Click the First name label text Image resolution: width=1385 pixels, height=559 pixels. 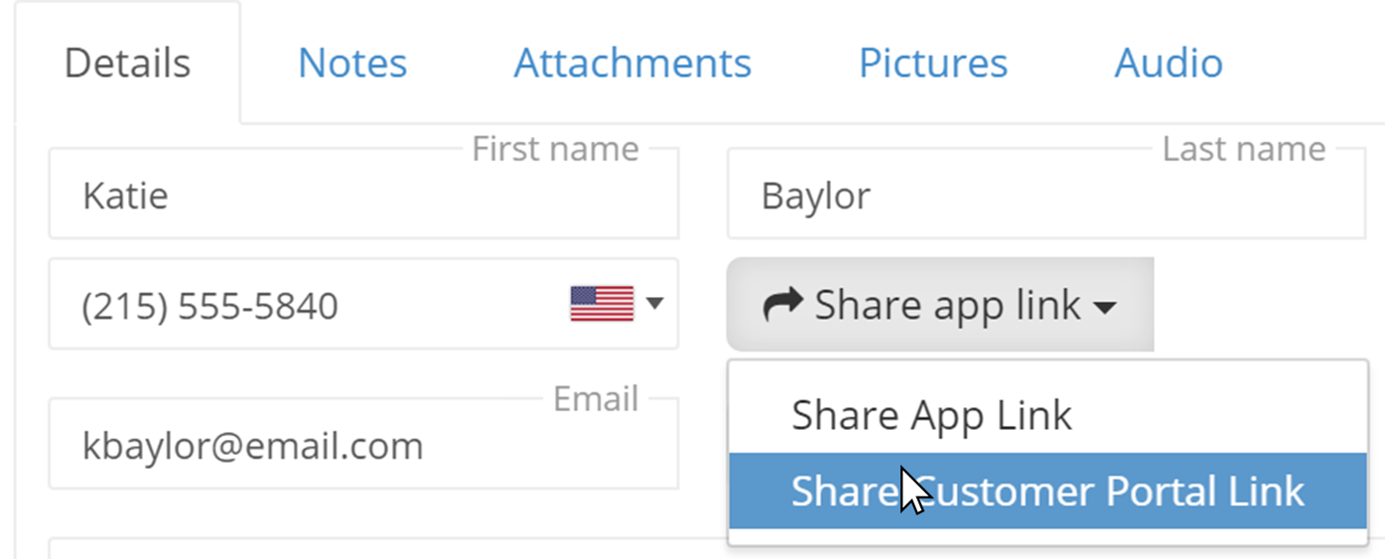555,149
